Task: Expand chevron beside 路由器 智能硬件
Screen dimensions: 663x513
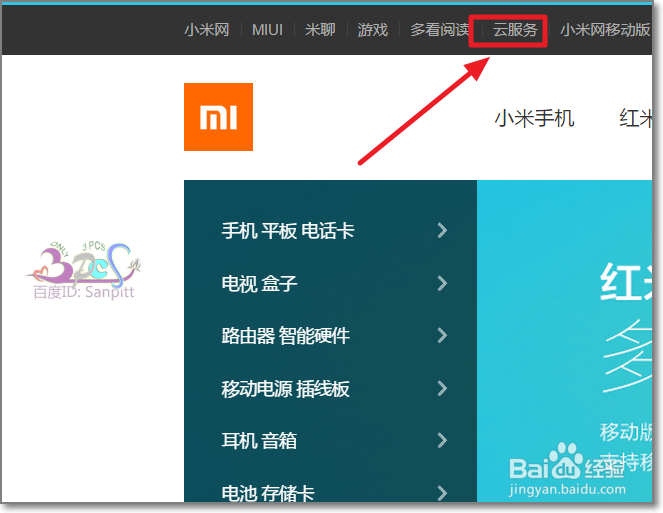Action: click(442, 336)
